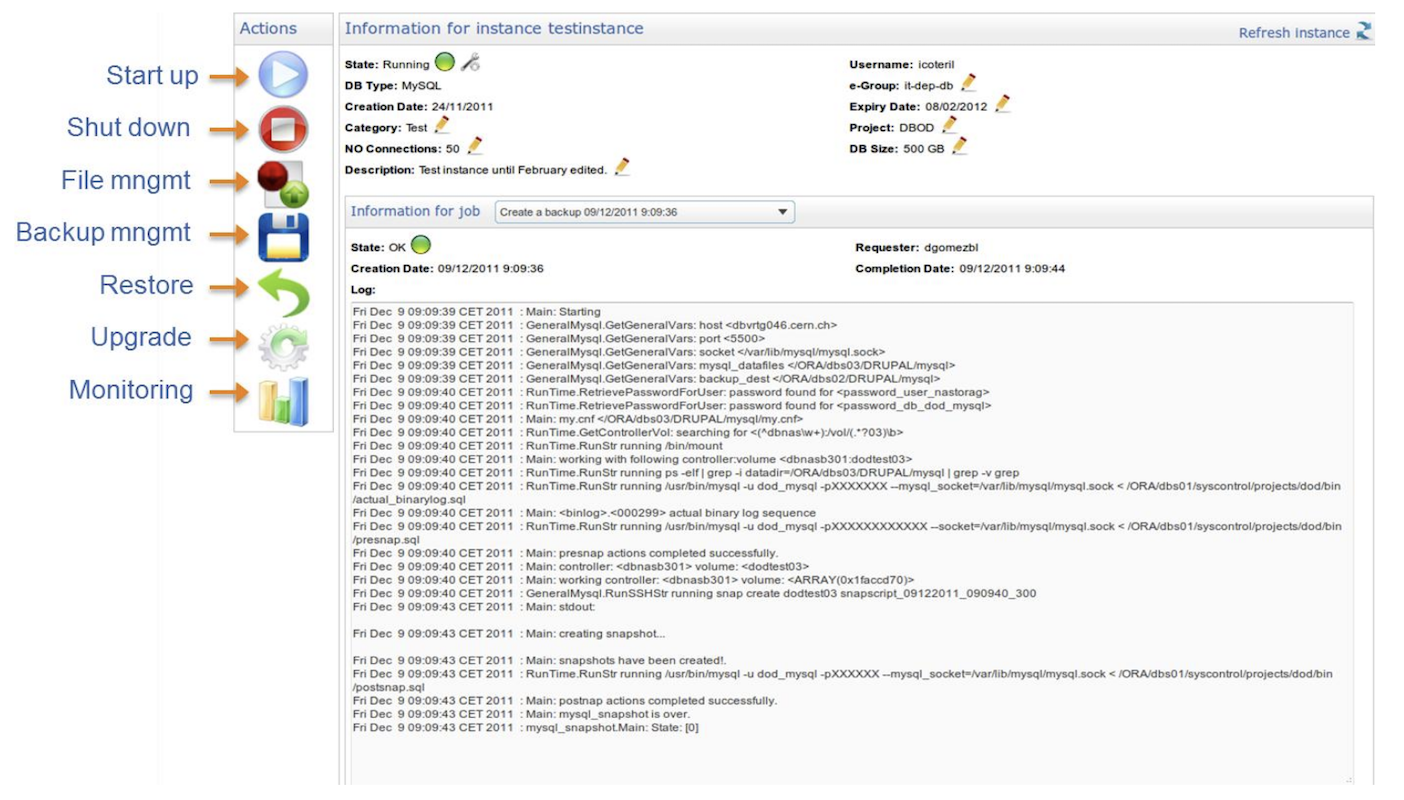
Task: Click the green Running status circle
Action: (444, 62)
